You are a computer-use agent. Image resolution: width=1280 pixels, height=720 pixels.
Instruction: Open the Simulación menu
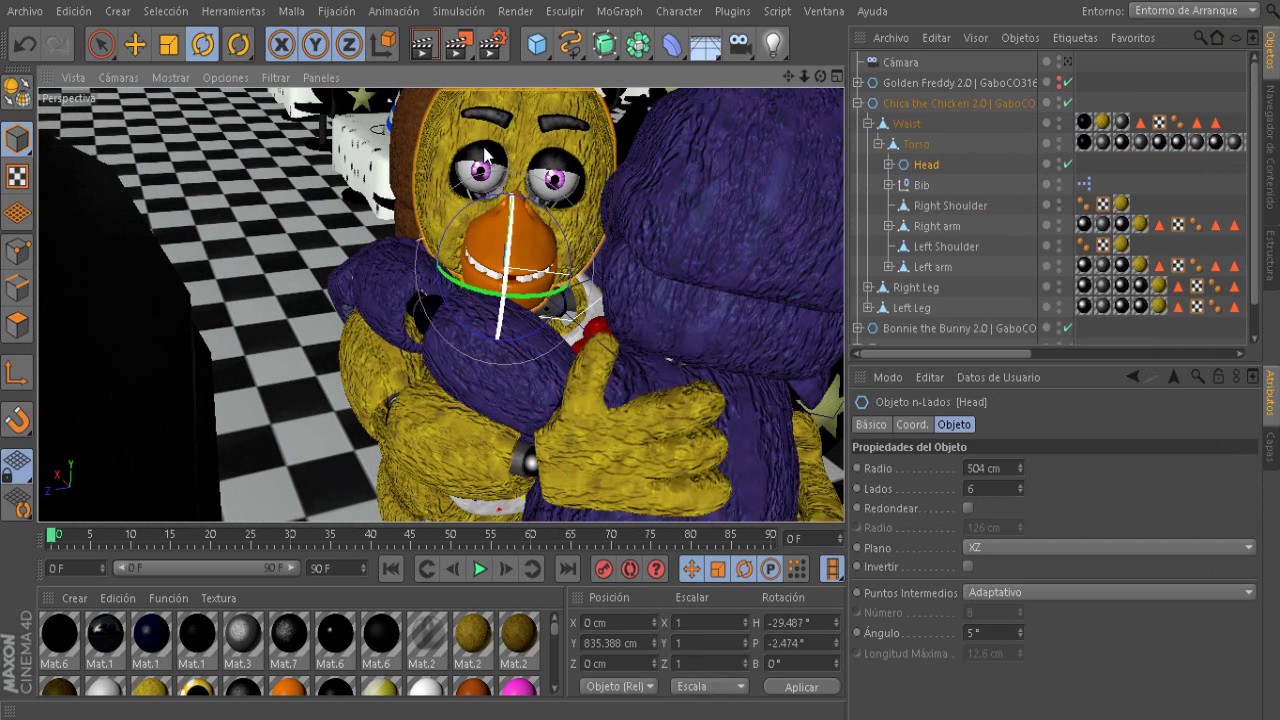point(458,11)
